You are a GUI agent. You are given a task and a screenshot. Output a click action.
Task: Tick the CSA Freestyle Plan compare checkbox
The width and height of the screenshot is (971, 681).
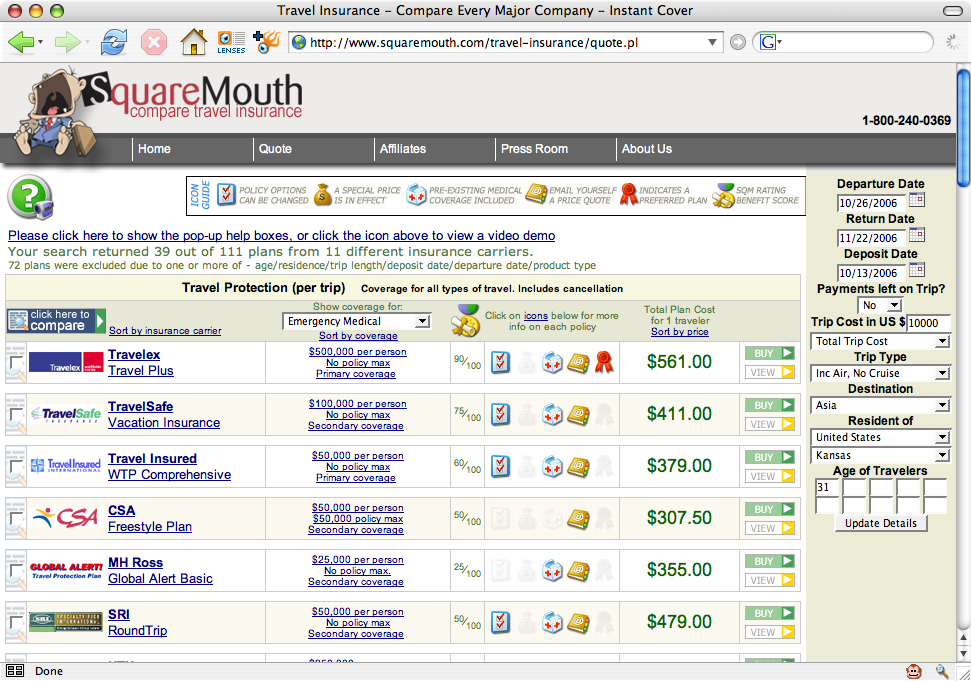[x=16, y=519]
